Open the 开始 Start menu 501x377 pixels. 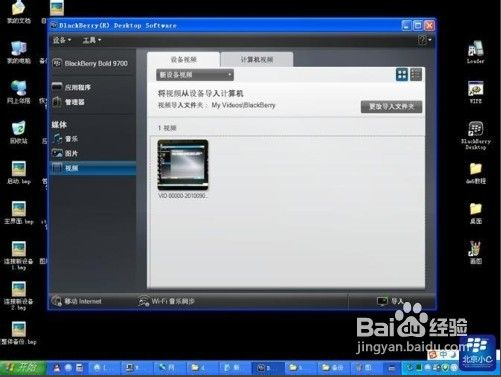tap(23, 368)
